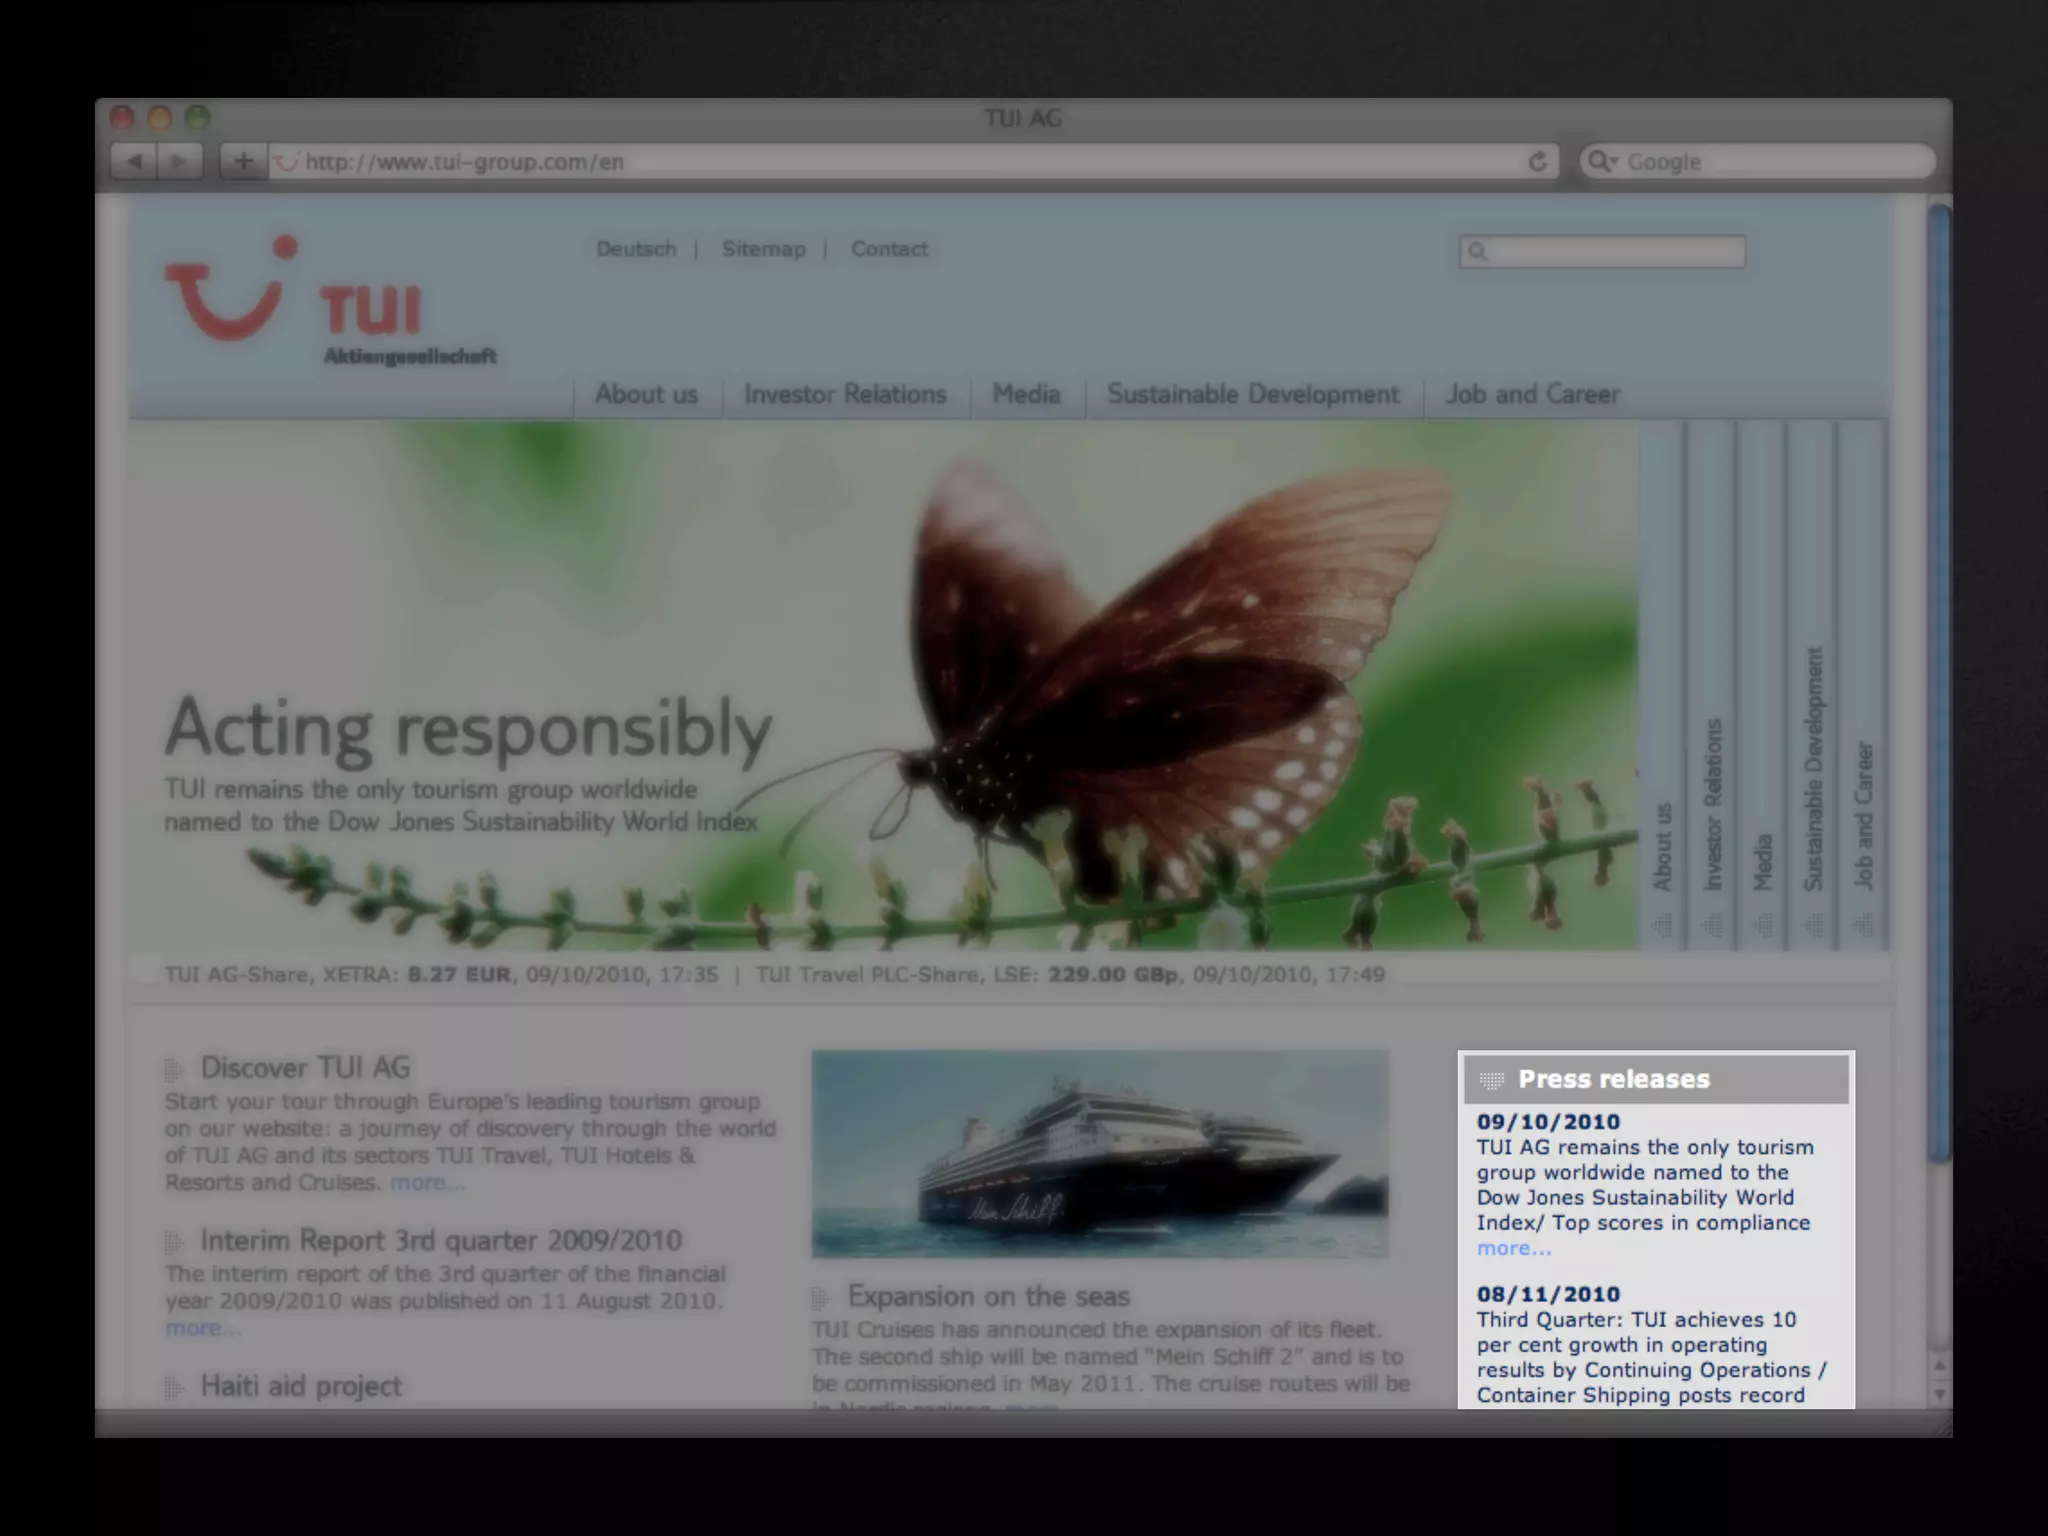Open the Sitemap link

point(763,249)
